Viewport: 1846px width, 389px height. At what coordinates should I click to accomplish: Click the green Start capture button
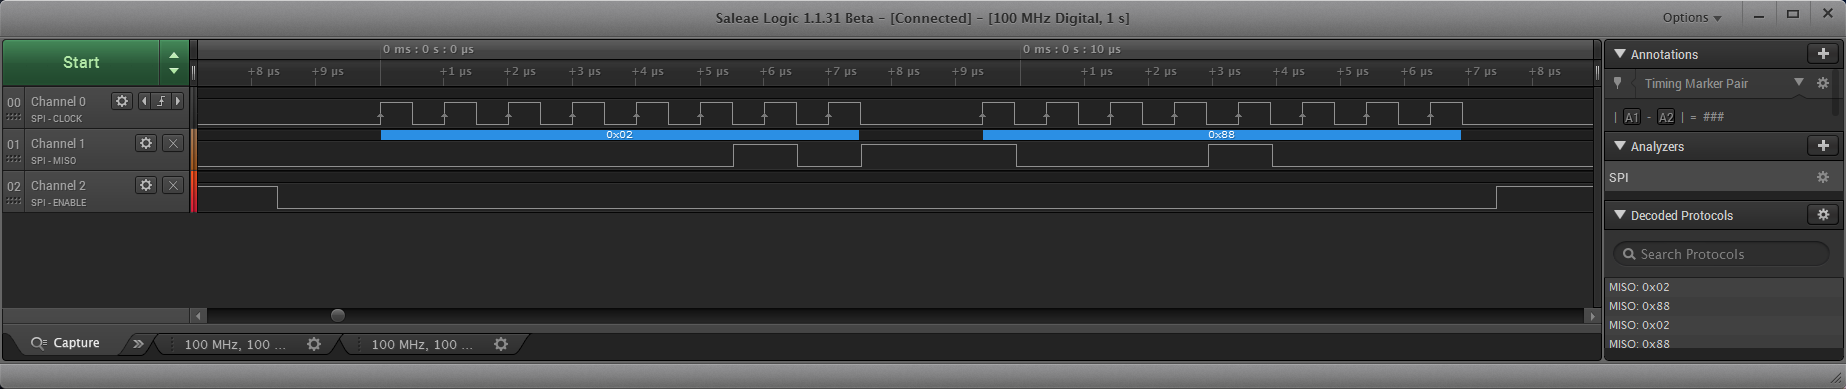[x=81, y=62]
